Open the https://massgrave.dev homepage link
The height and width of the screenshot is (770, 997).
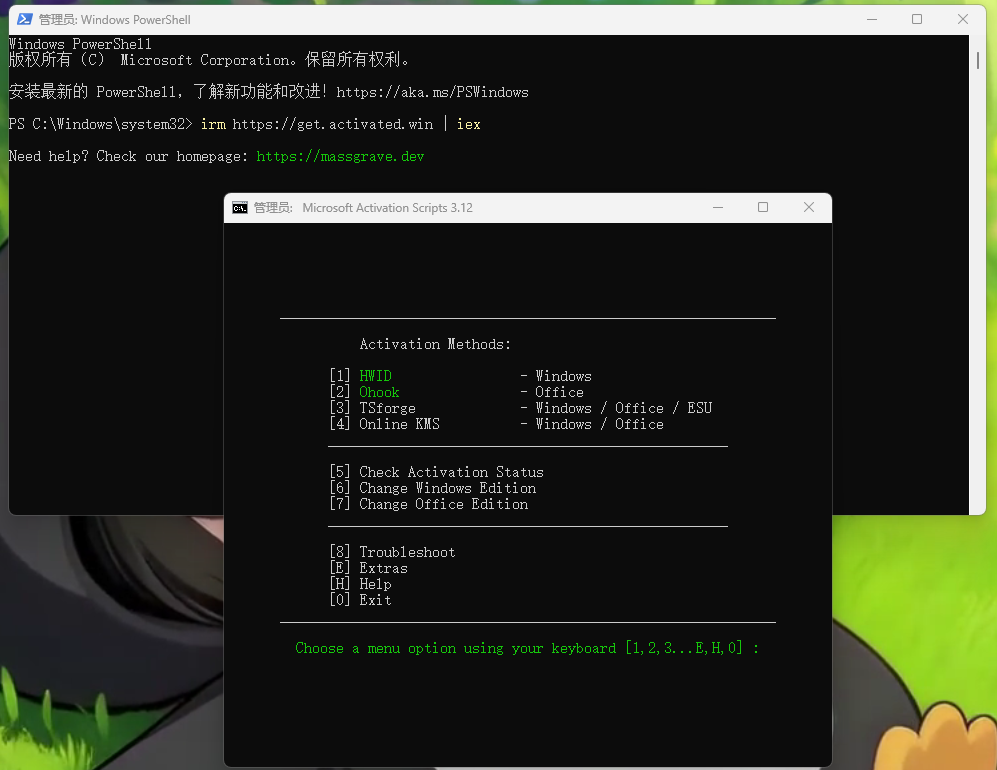click(x=340, y=156)
